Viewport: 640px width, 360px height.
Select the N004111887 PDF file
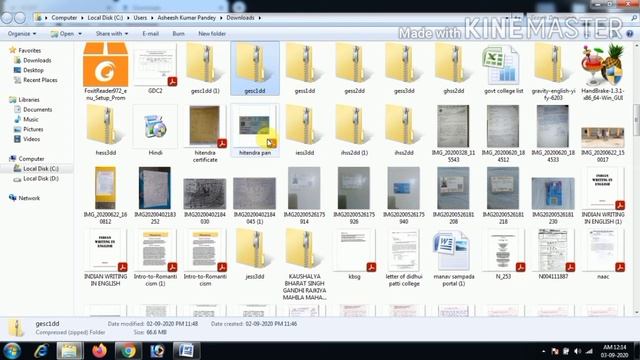(x=553, y=251)
